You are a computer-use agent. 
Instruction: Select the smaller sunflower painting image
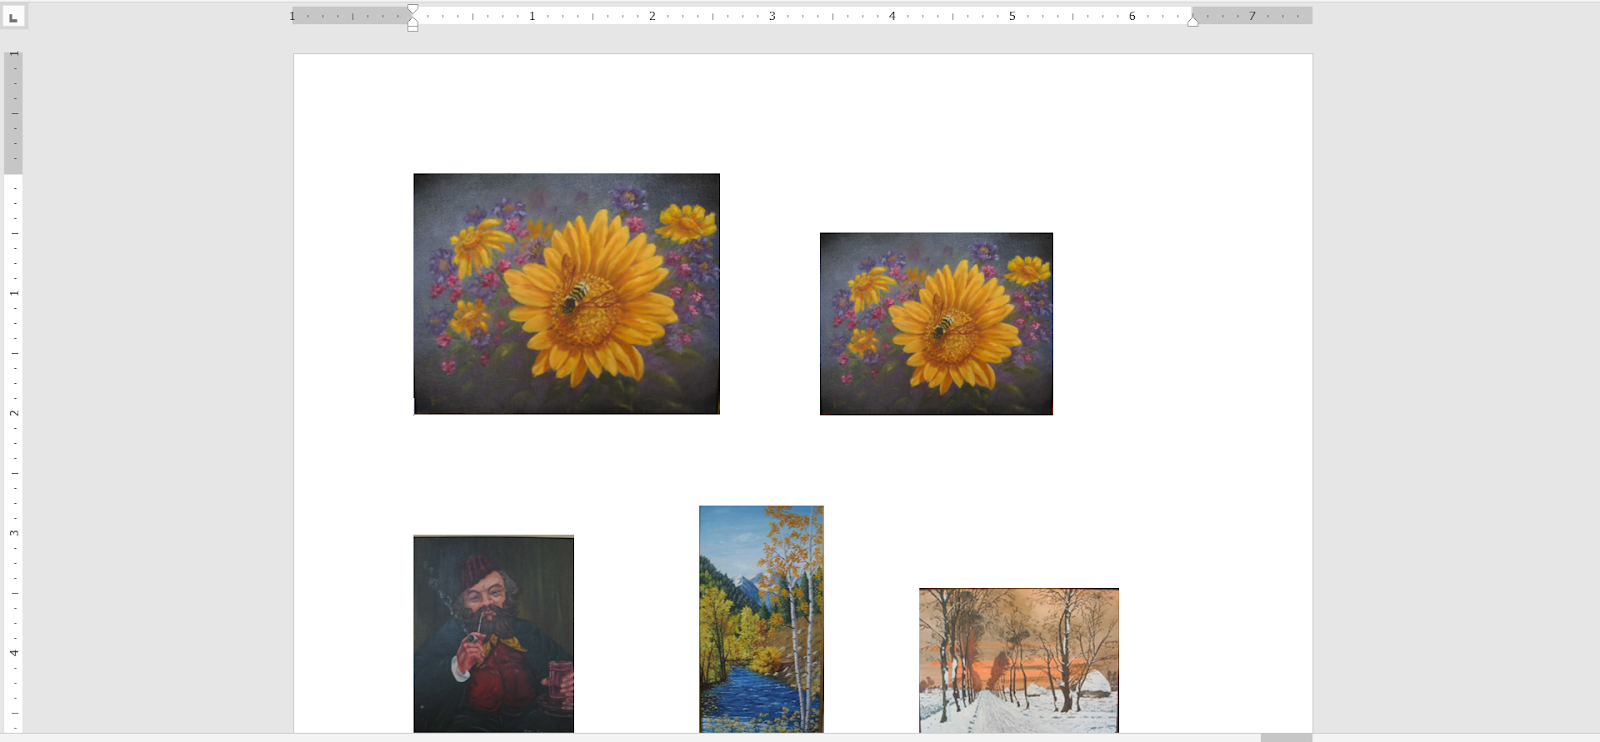pos(936,324)
